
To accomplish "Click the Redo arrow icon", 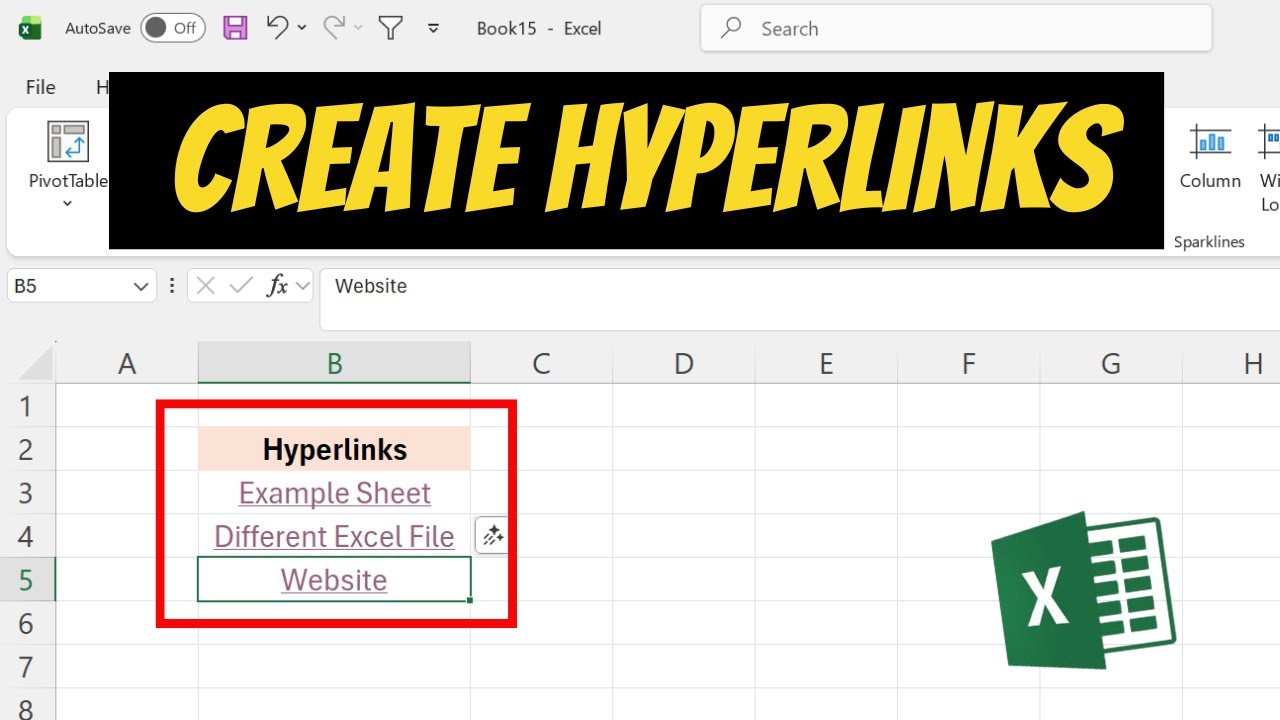I will [x=334, y=28].
